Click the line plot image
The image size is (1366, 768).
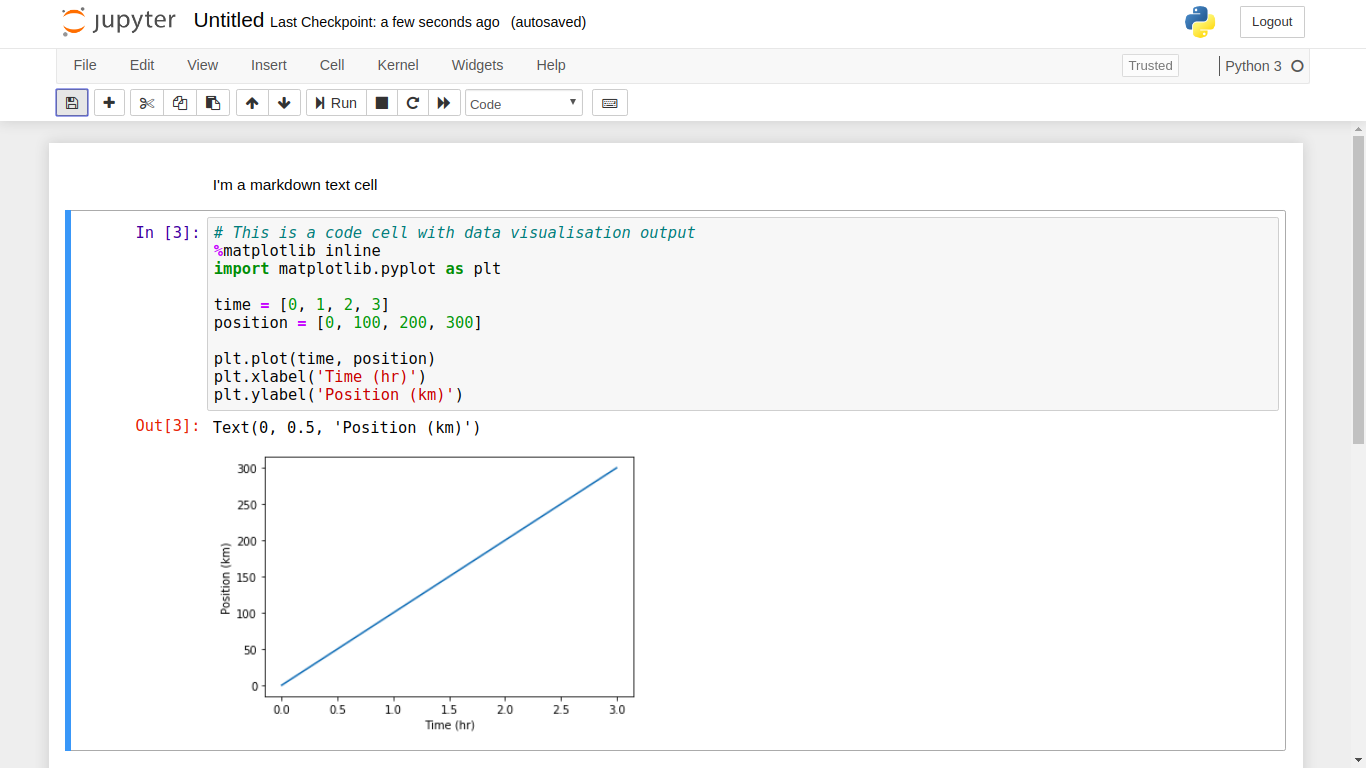426,593
